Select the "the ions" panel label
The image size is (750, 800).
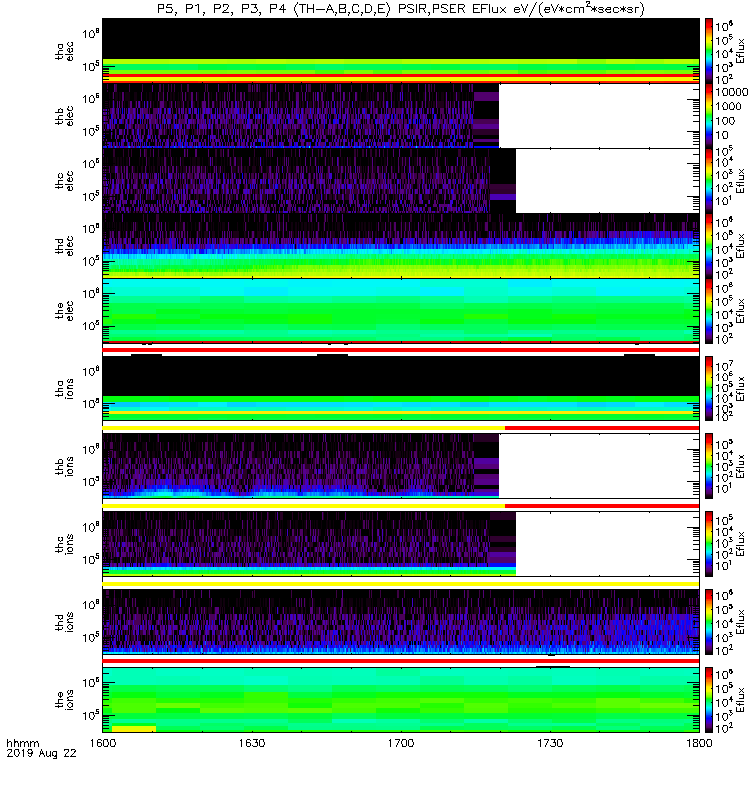pyautogui.click(x=65, y=699)
